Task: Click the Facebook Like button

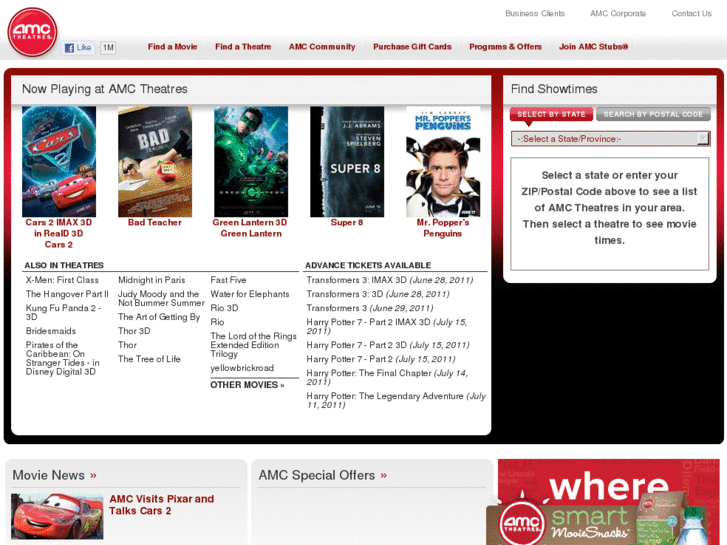Action: click(x=78, y=47)
